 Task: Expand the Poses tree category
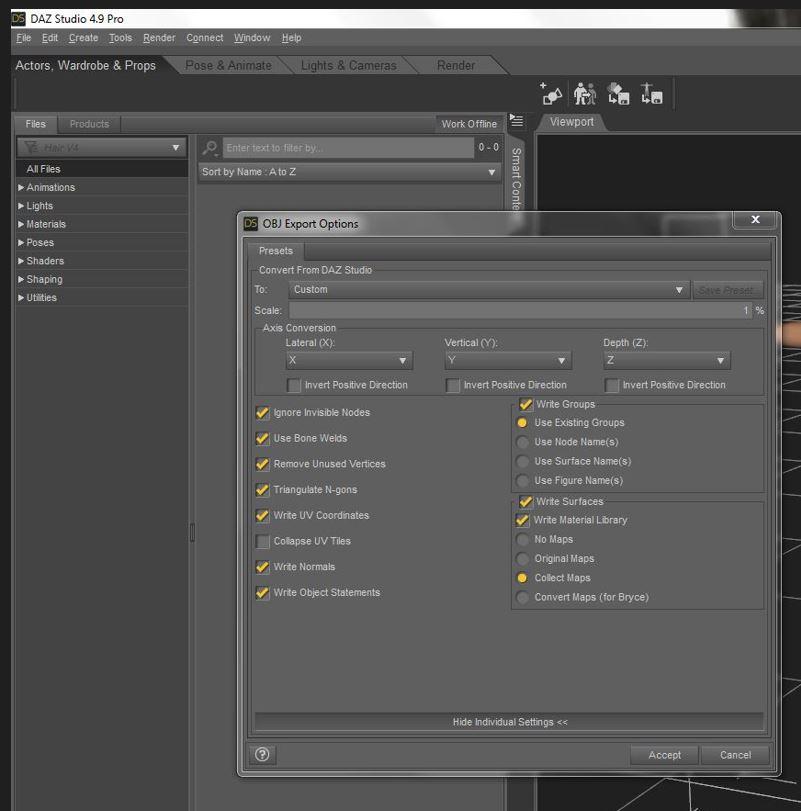pos(21,243)
